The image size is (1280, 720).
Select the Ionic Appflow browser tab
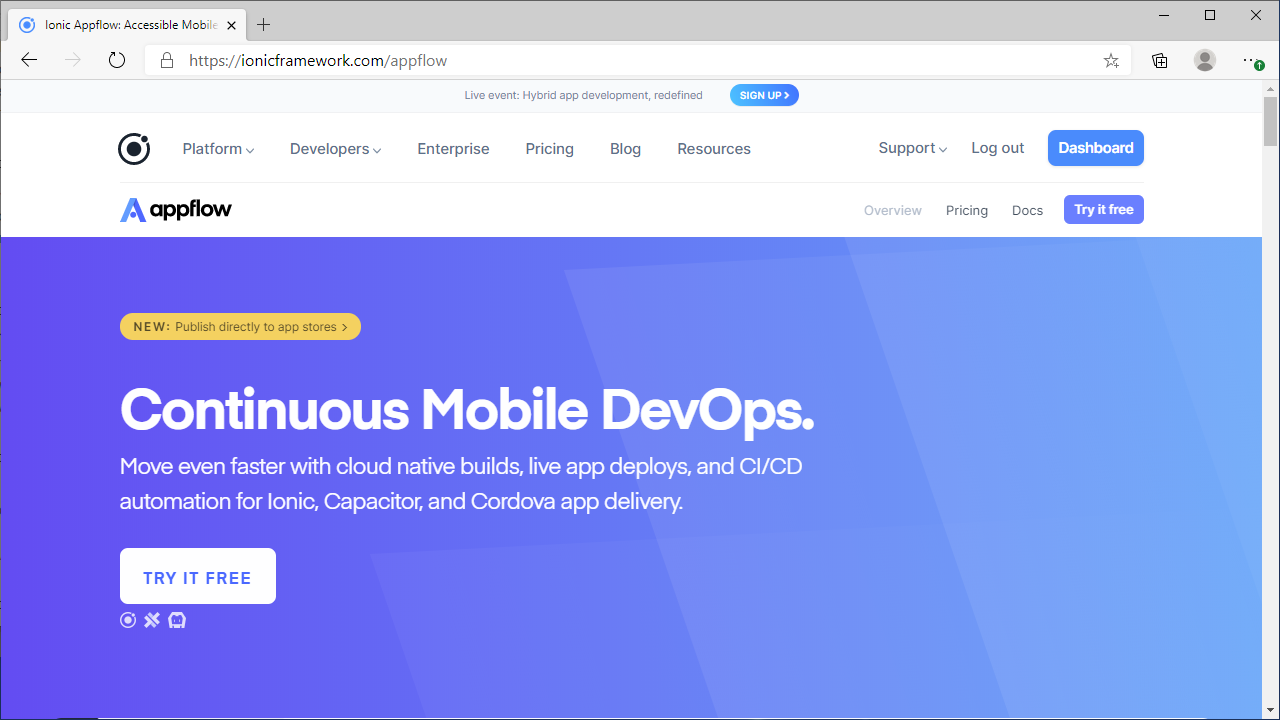(125, 25)
